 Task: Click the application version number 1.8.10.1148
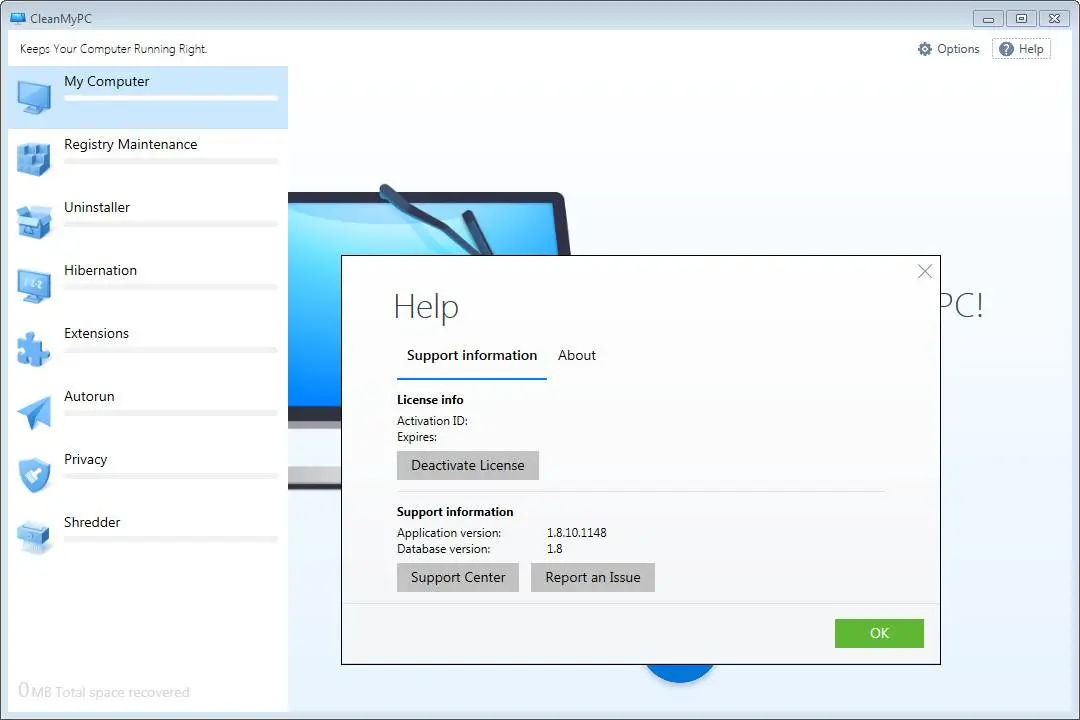577,533
